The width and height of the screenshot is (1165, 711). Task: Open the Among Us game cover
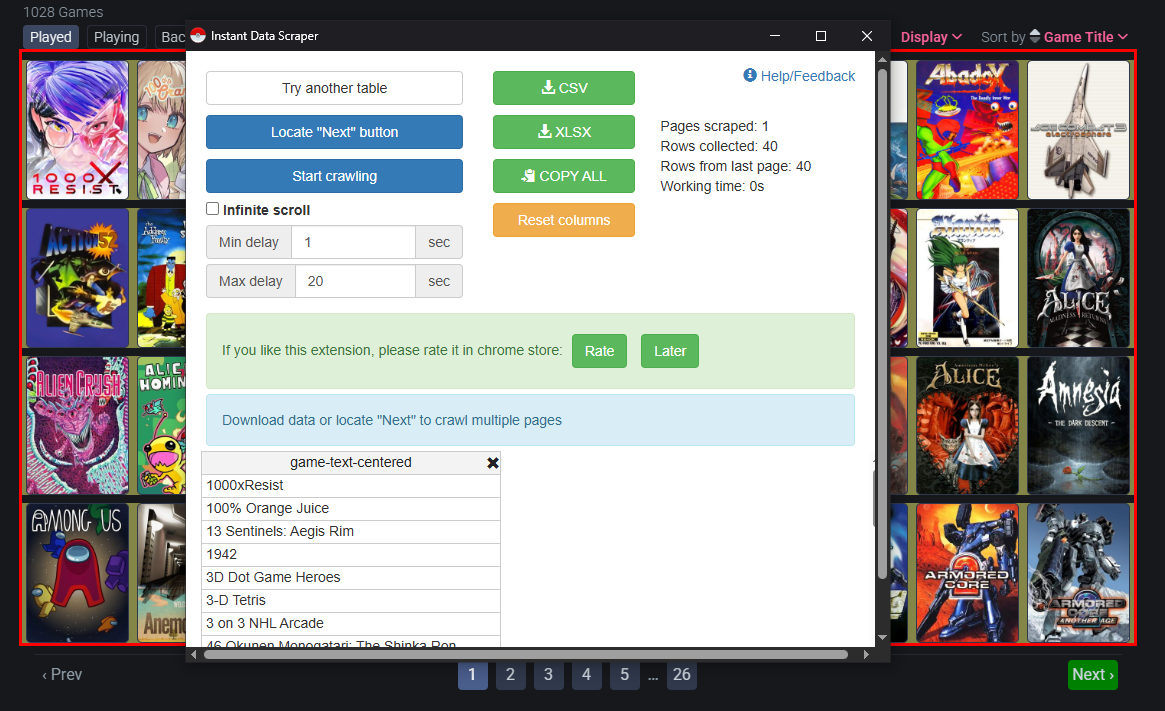tap(77, 573)
